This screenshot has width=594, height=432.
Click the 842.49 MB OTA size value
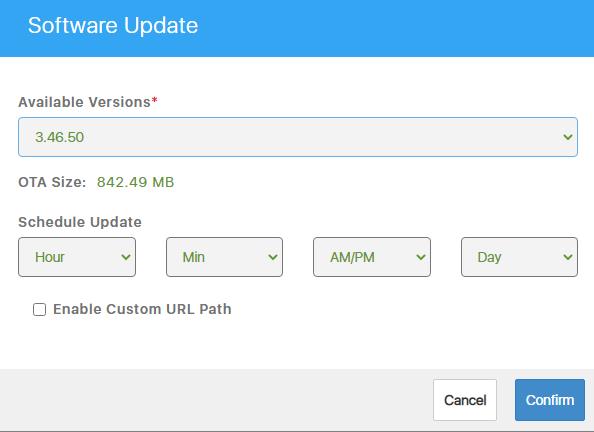point(135,182)
